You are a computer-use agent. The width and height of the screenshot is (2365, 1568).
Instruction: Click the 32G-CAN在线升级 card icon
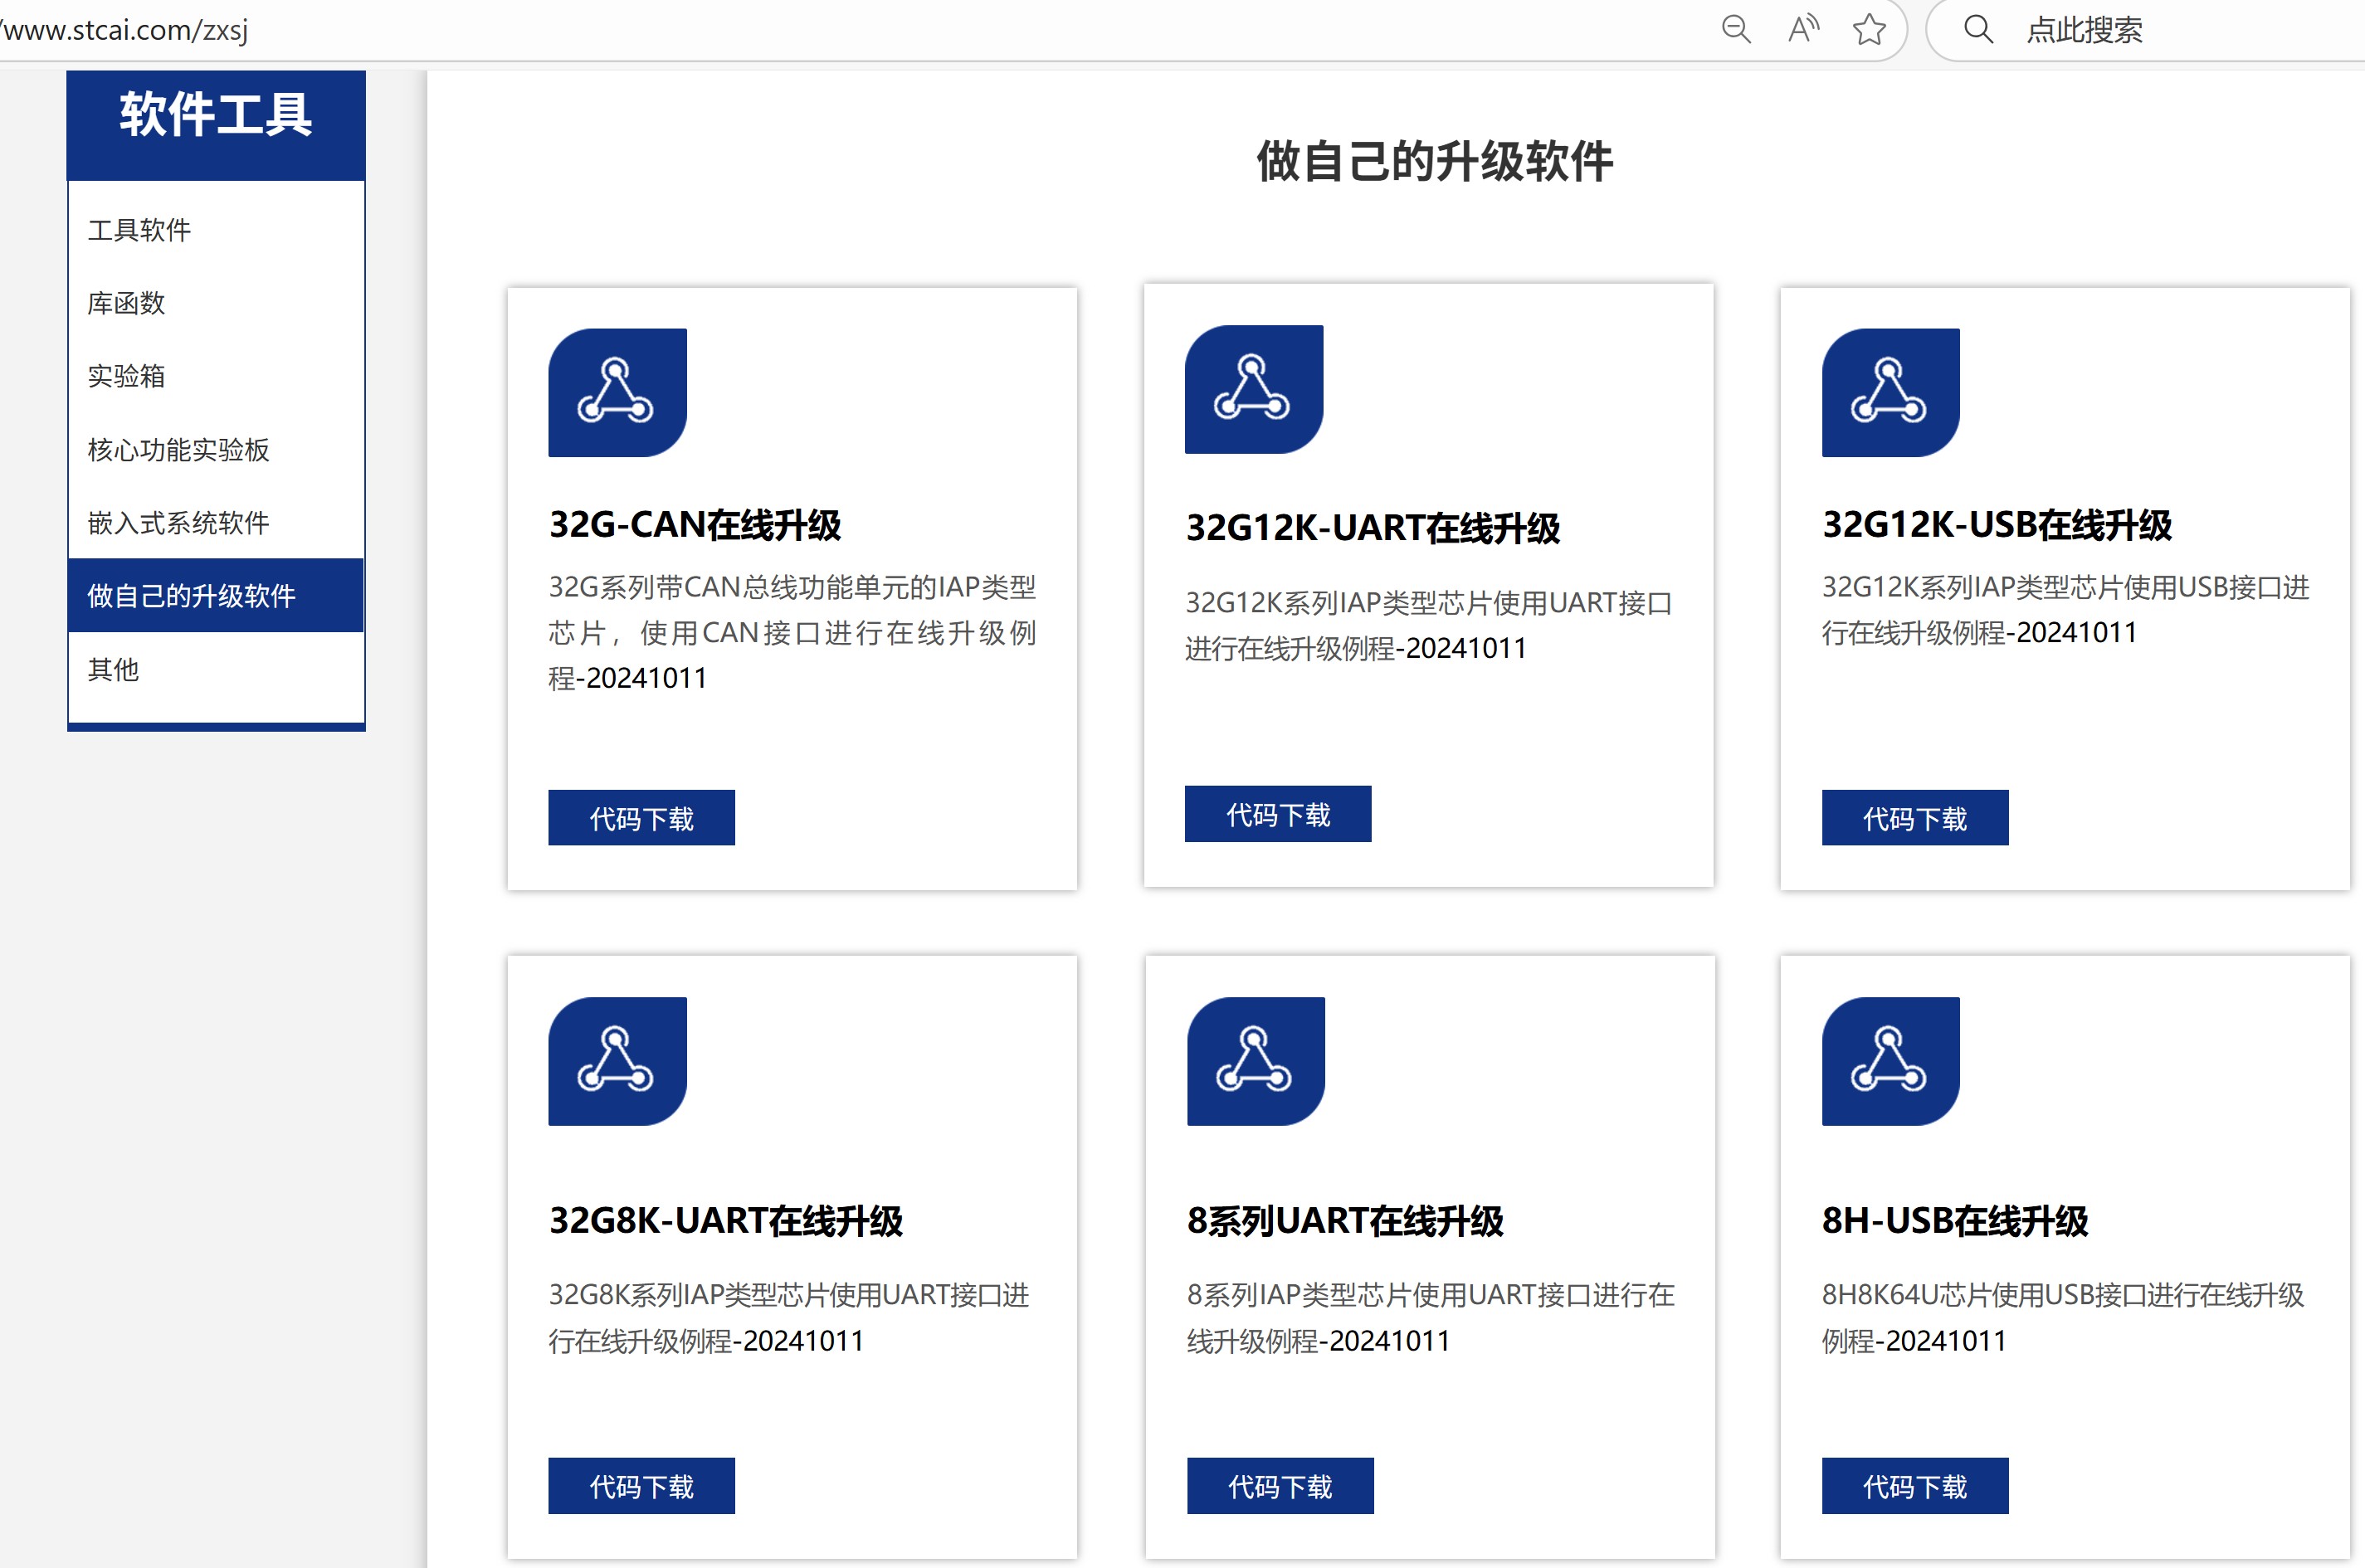tap(616, 392)
